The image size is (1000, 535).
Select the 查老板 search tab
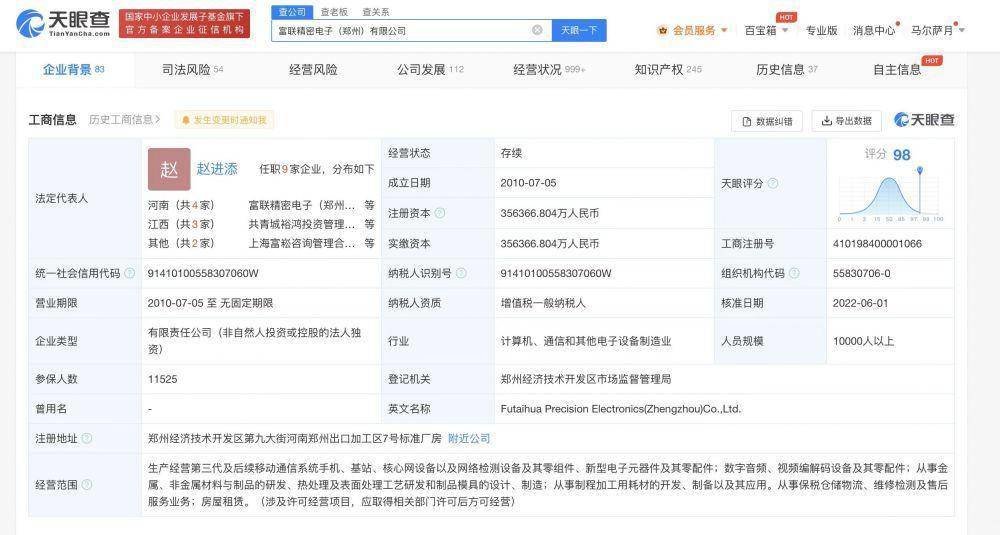334,11
